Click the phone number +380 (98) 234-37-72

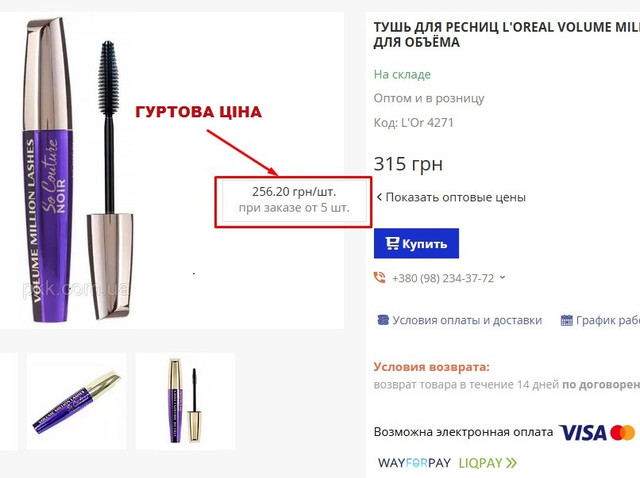[x=443, y=278]
